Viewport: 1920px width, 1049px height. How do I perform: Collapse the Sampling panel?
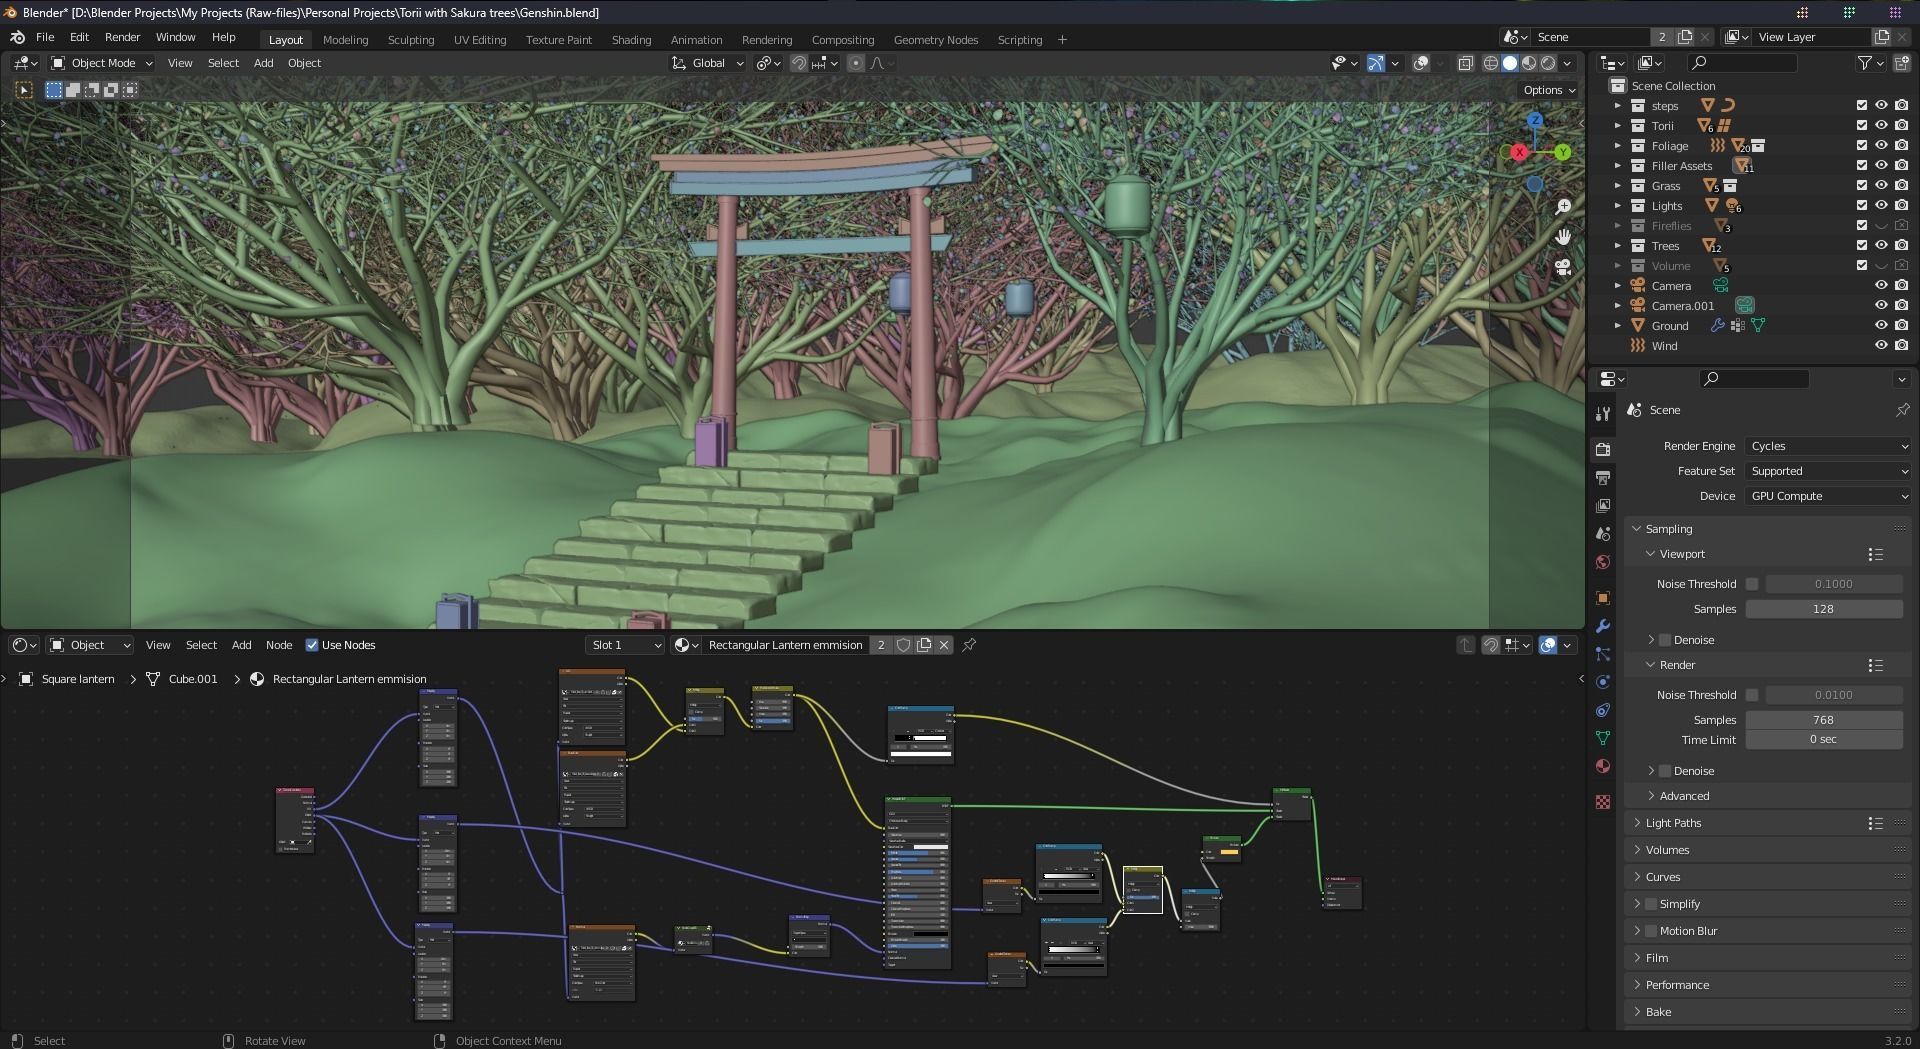(1668, 529)
